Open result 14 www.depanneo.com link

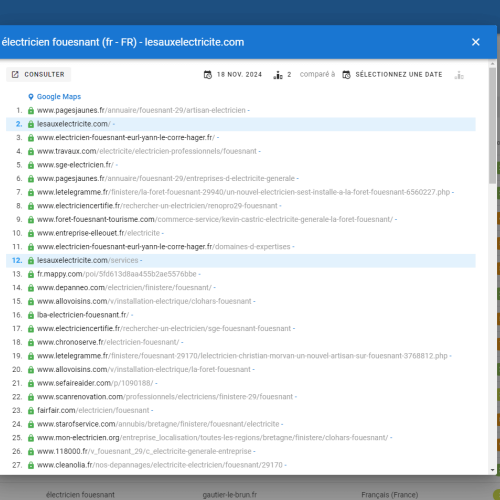(124, 288)
